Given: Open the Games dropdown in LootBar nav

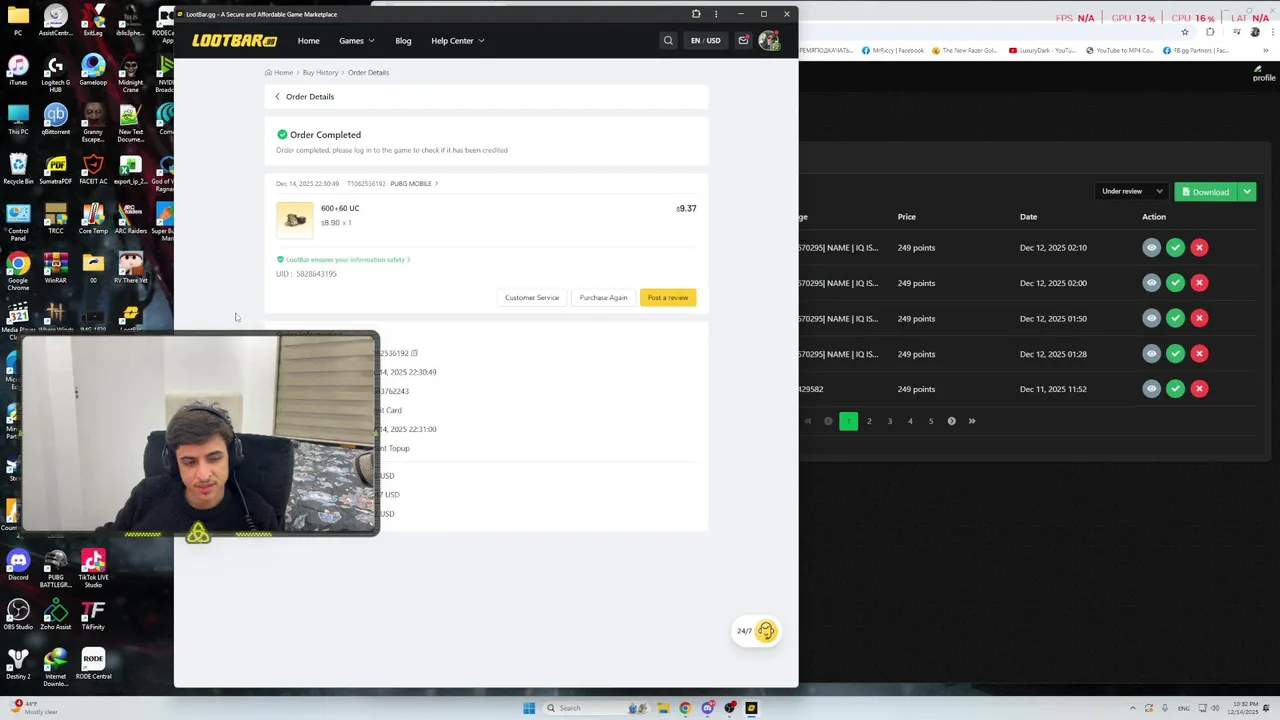Looking at the screenshot, I should coord(357,41).
